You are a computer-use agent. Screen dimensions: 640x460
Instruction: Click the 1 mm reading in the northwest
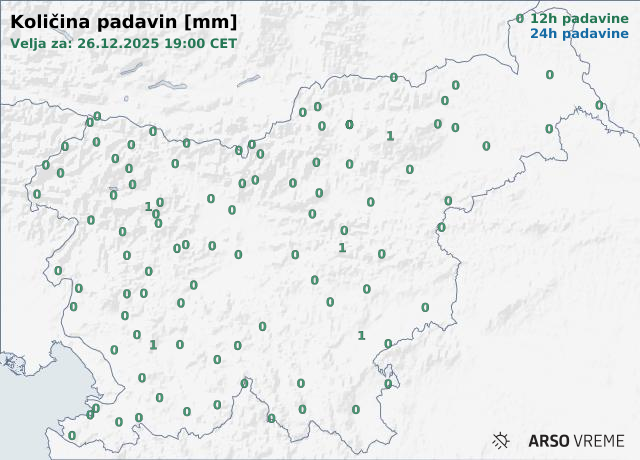pos(148,207)
